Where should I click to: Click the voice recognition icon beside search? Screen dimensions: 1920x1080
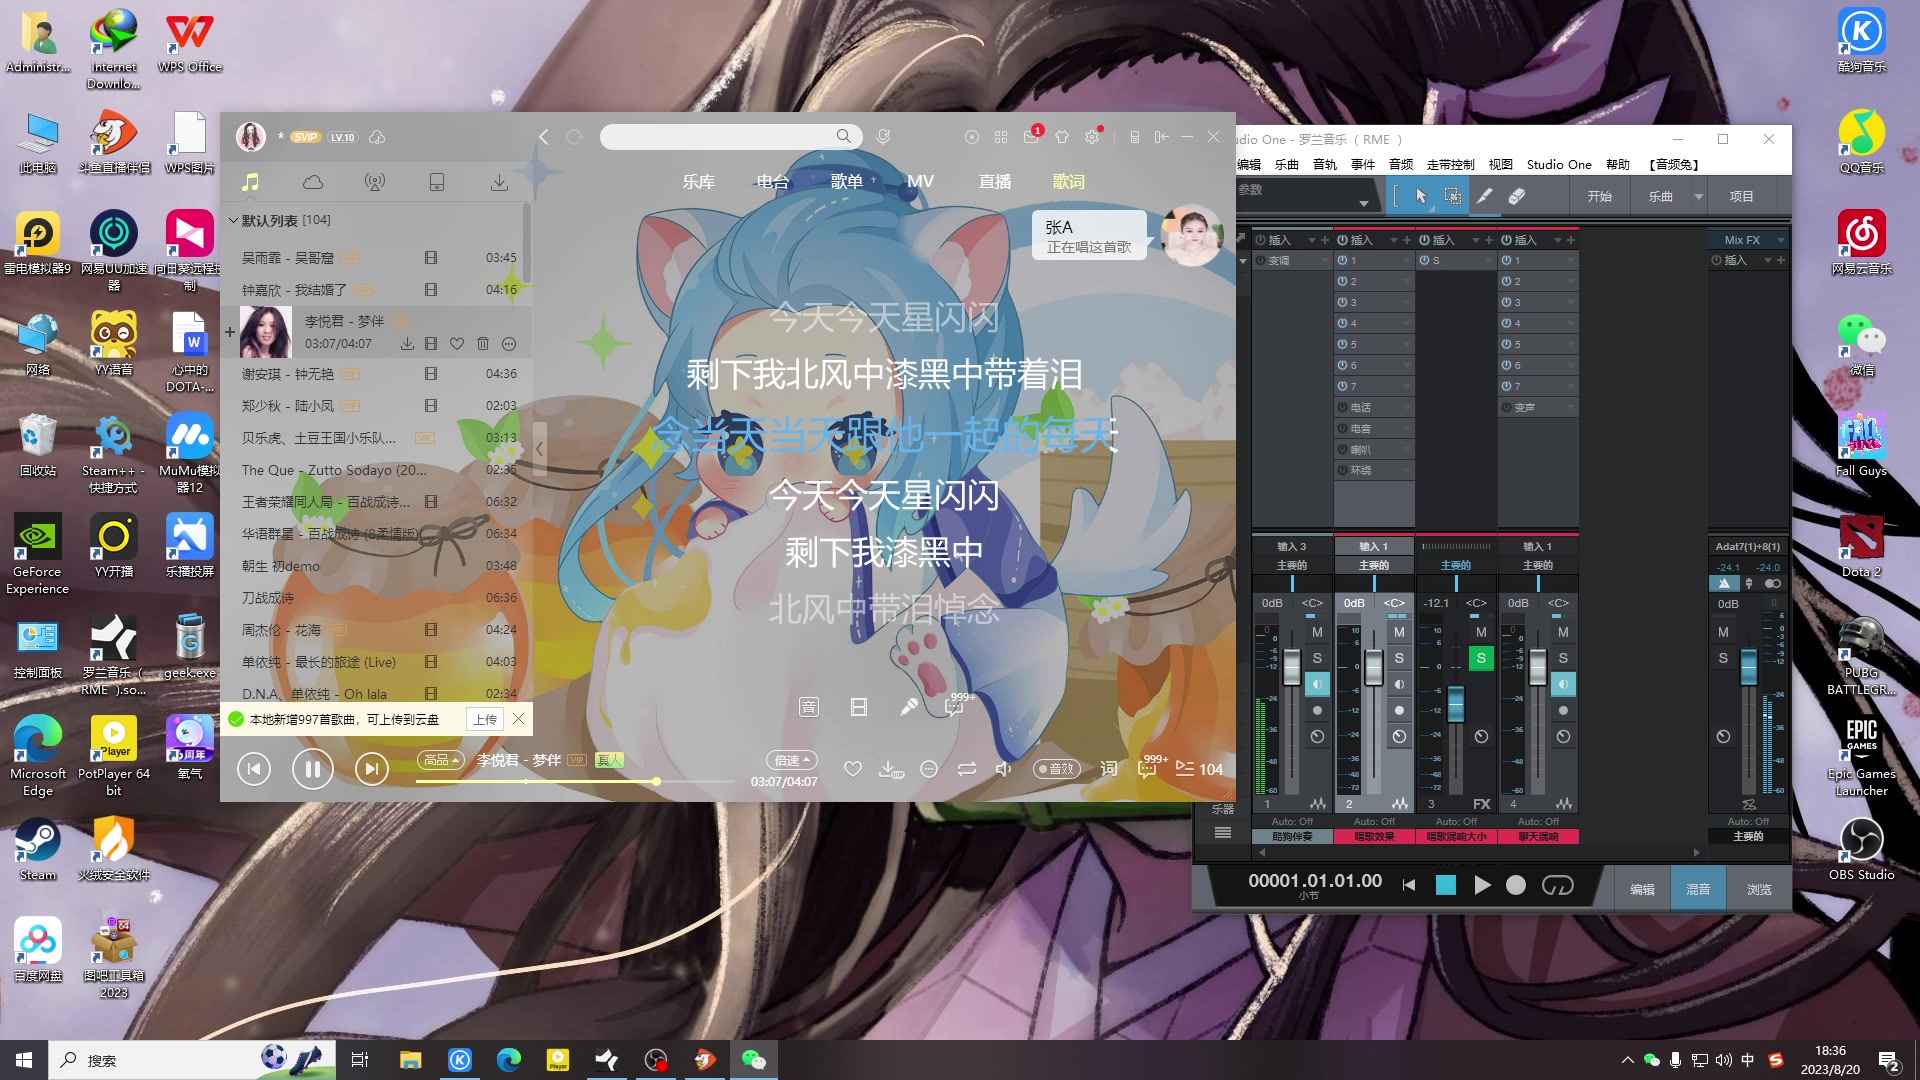click(883, 137)
